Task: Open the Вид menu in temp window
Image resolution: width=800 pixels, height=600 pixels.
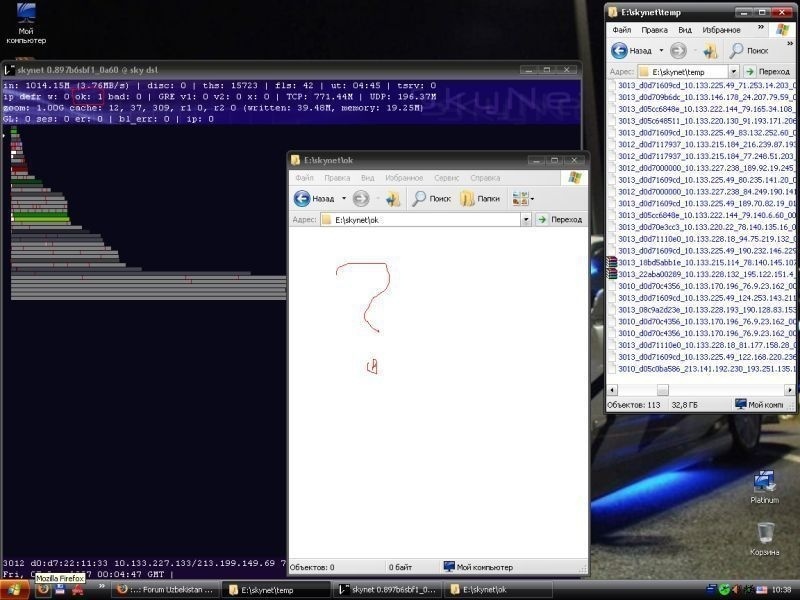Action: pyautogui.click(x=683, y=30)
